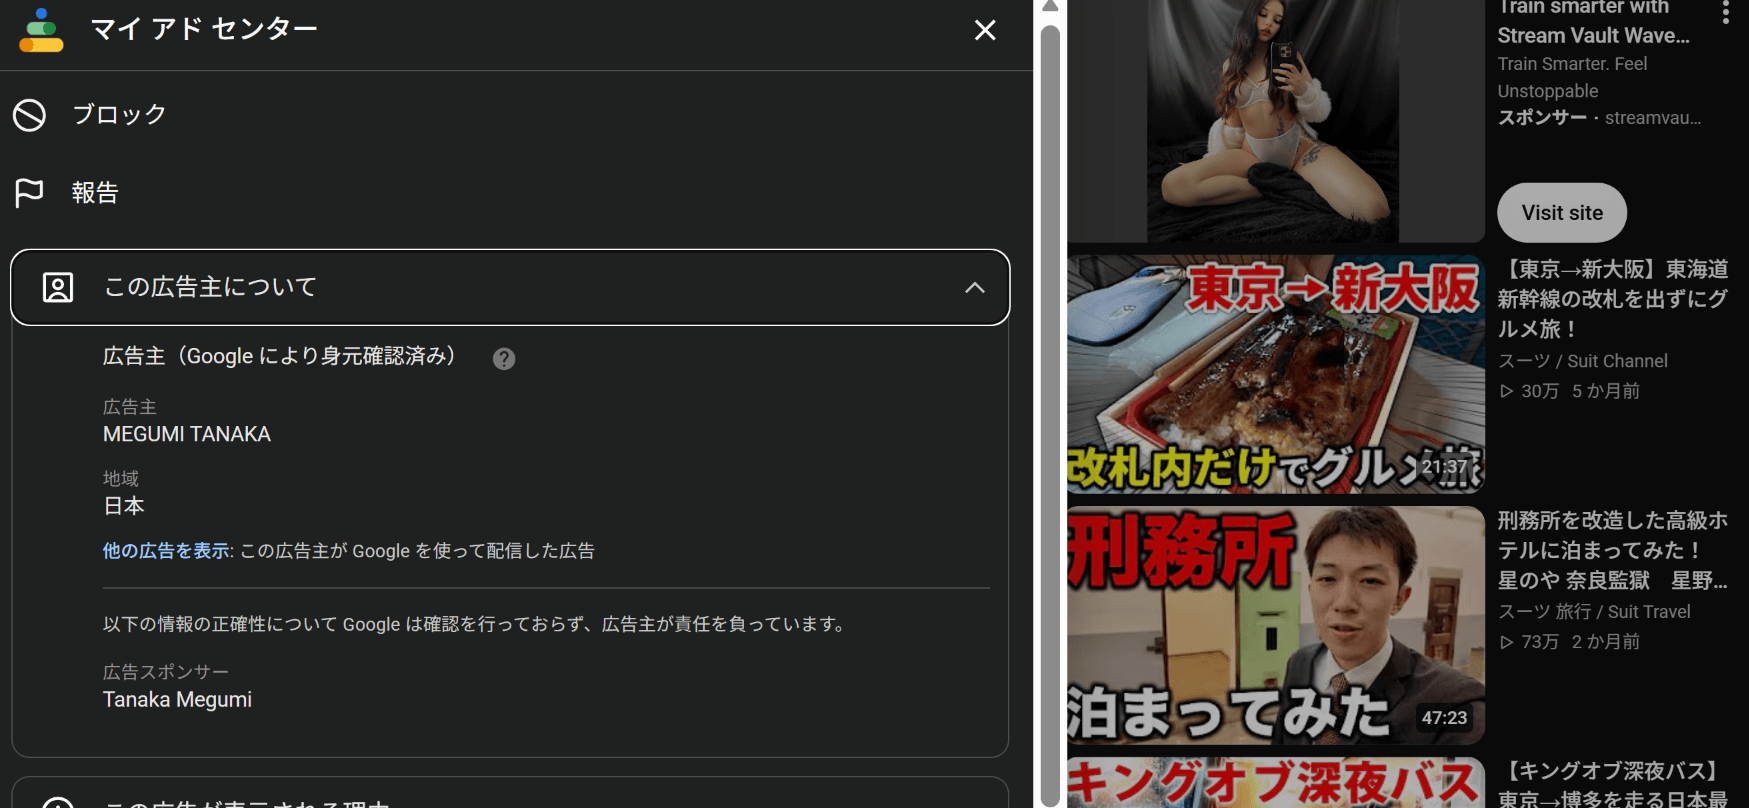Open the sponsored ad options menu
The height and width of the screenshot is (808, 1749).
[x=1725, y=12]
